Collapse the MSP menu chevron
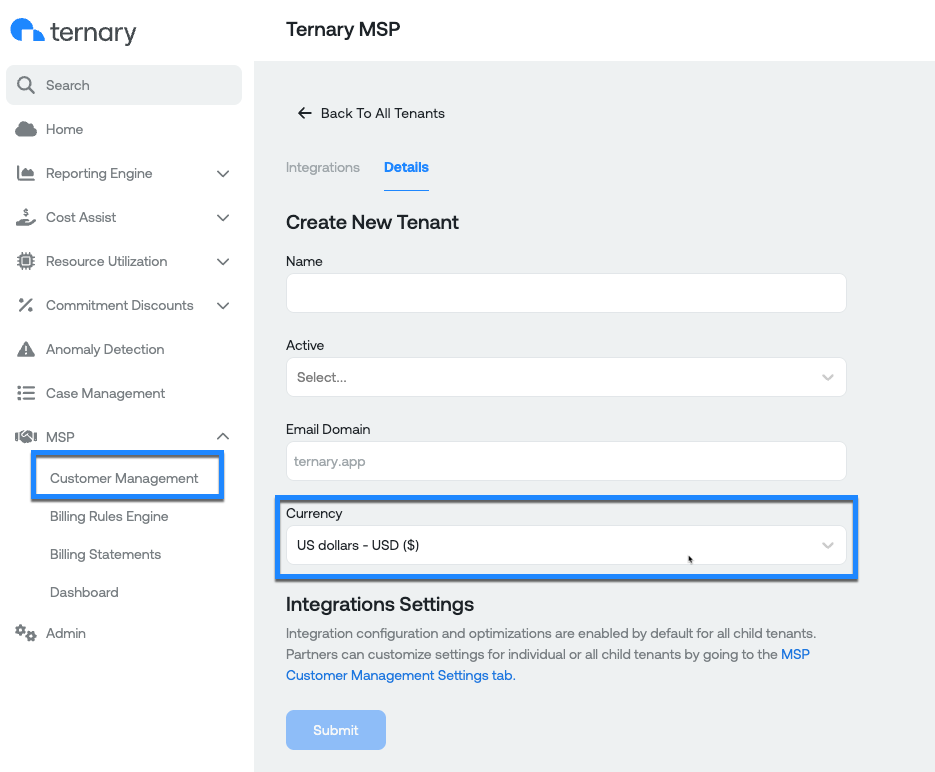Viewport: 935px width, 772px height. [x=223, y=436]
